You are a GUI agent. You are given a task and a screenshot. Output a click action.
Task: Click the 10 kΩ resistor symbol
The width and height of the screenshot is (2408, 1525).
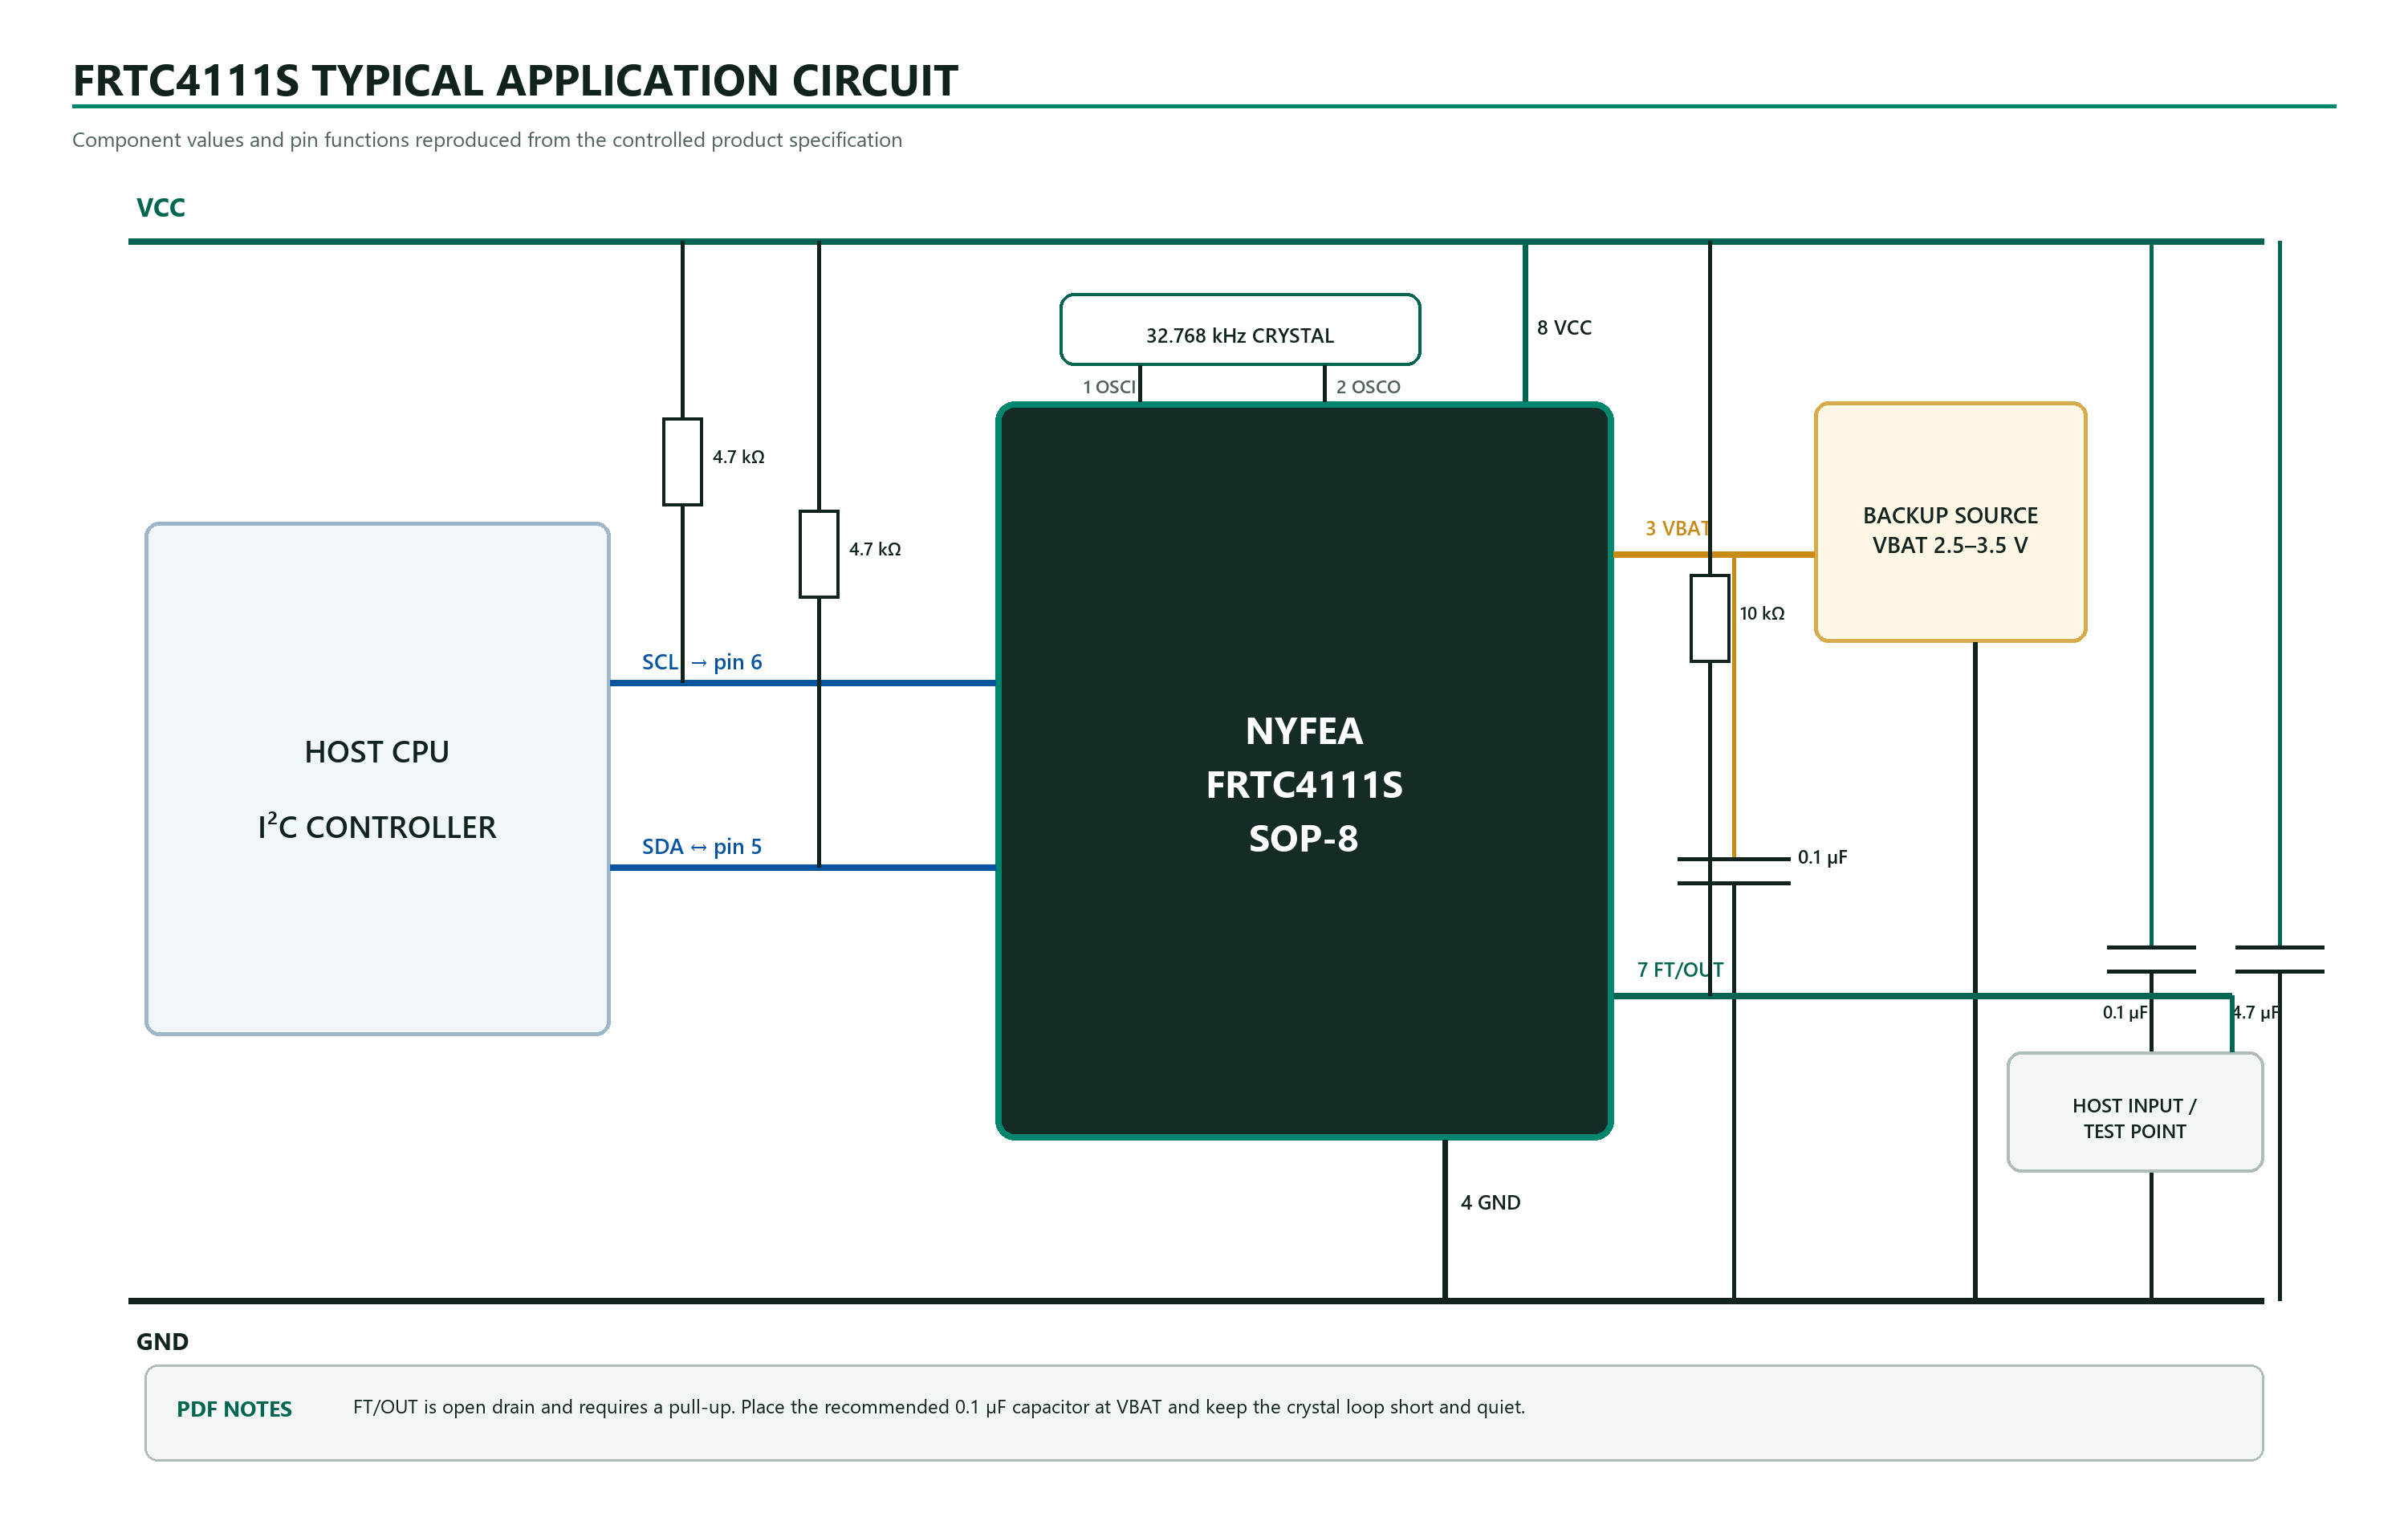(x=1710, y=618)
